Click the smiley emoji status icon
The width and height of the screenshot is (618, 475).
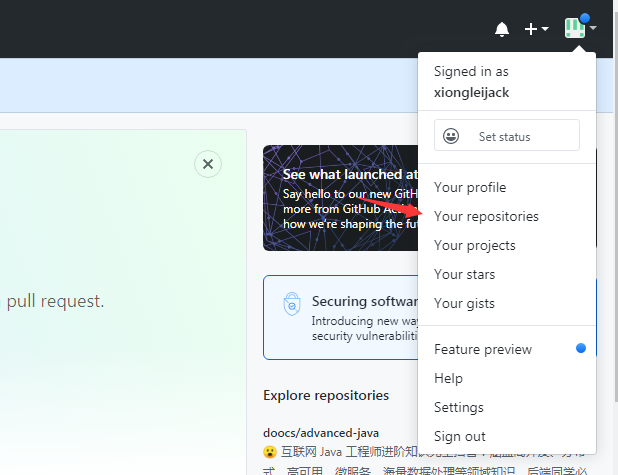click(x=451, y=136)
